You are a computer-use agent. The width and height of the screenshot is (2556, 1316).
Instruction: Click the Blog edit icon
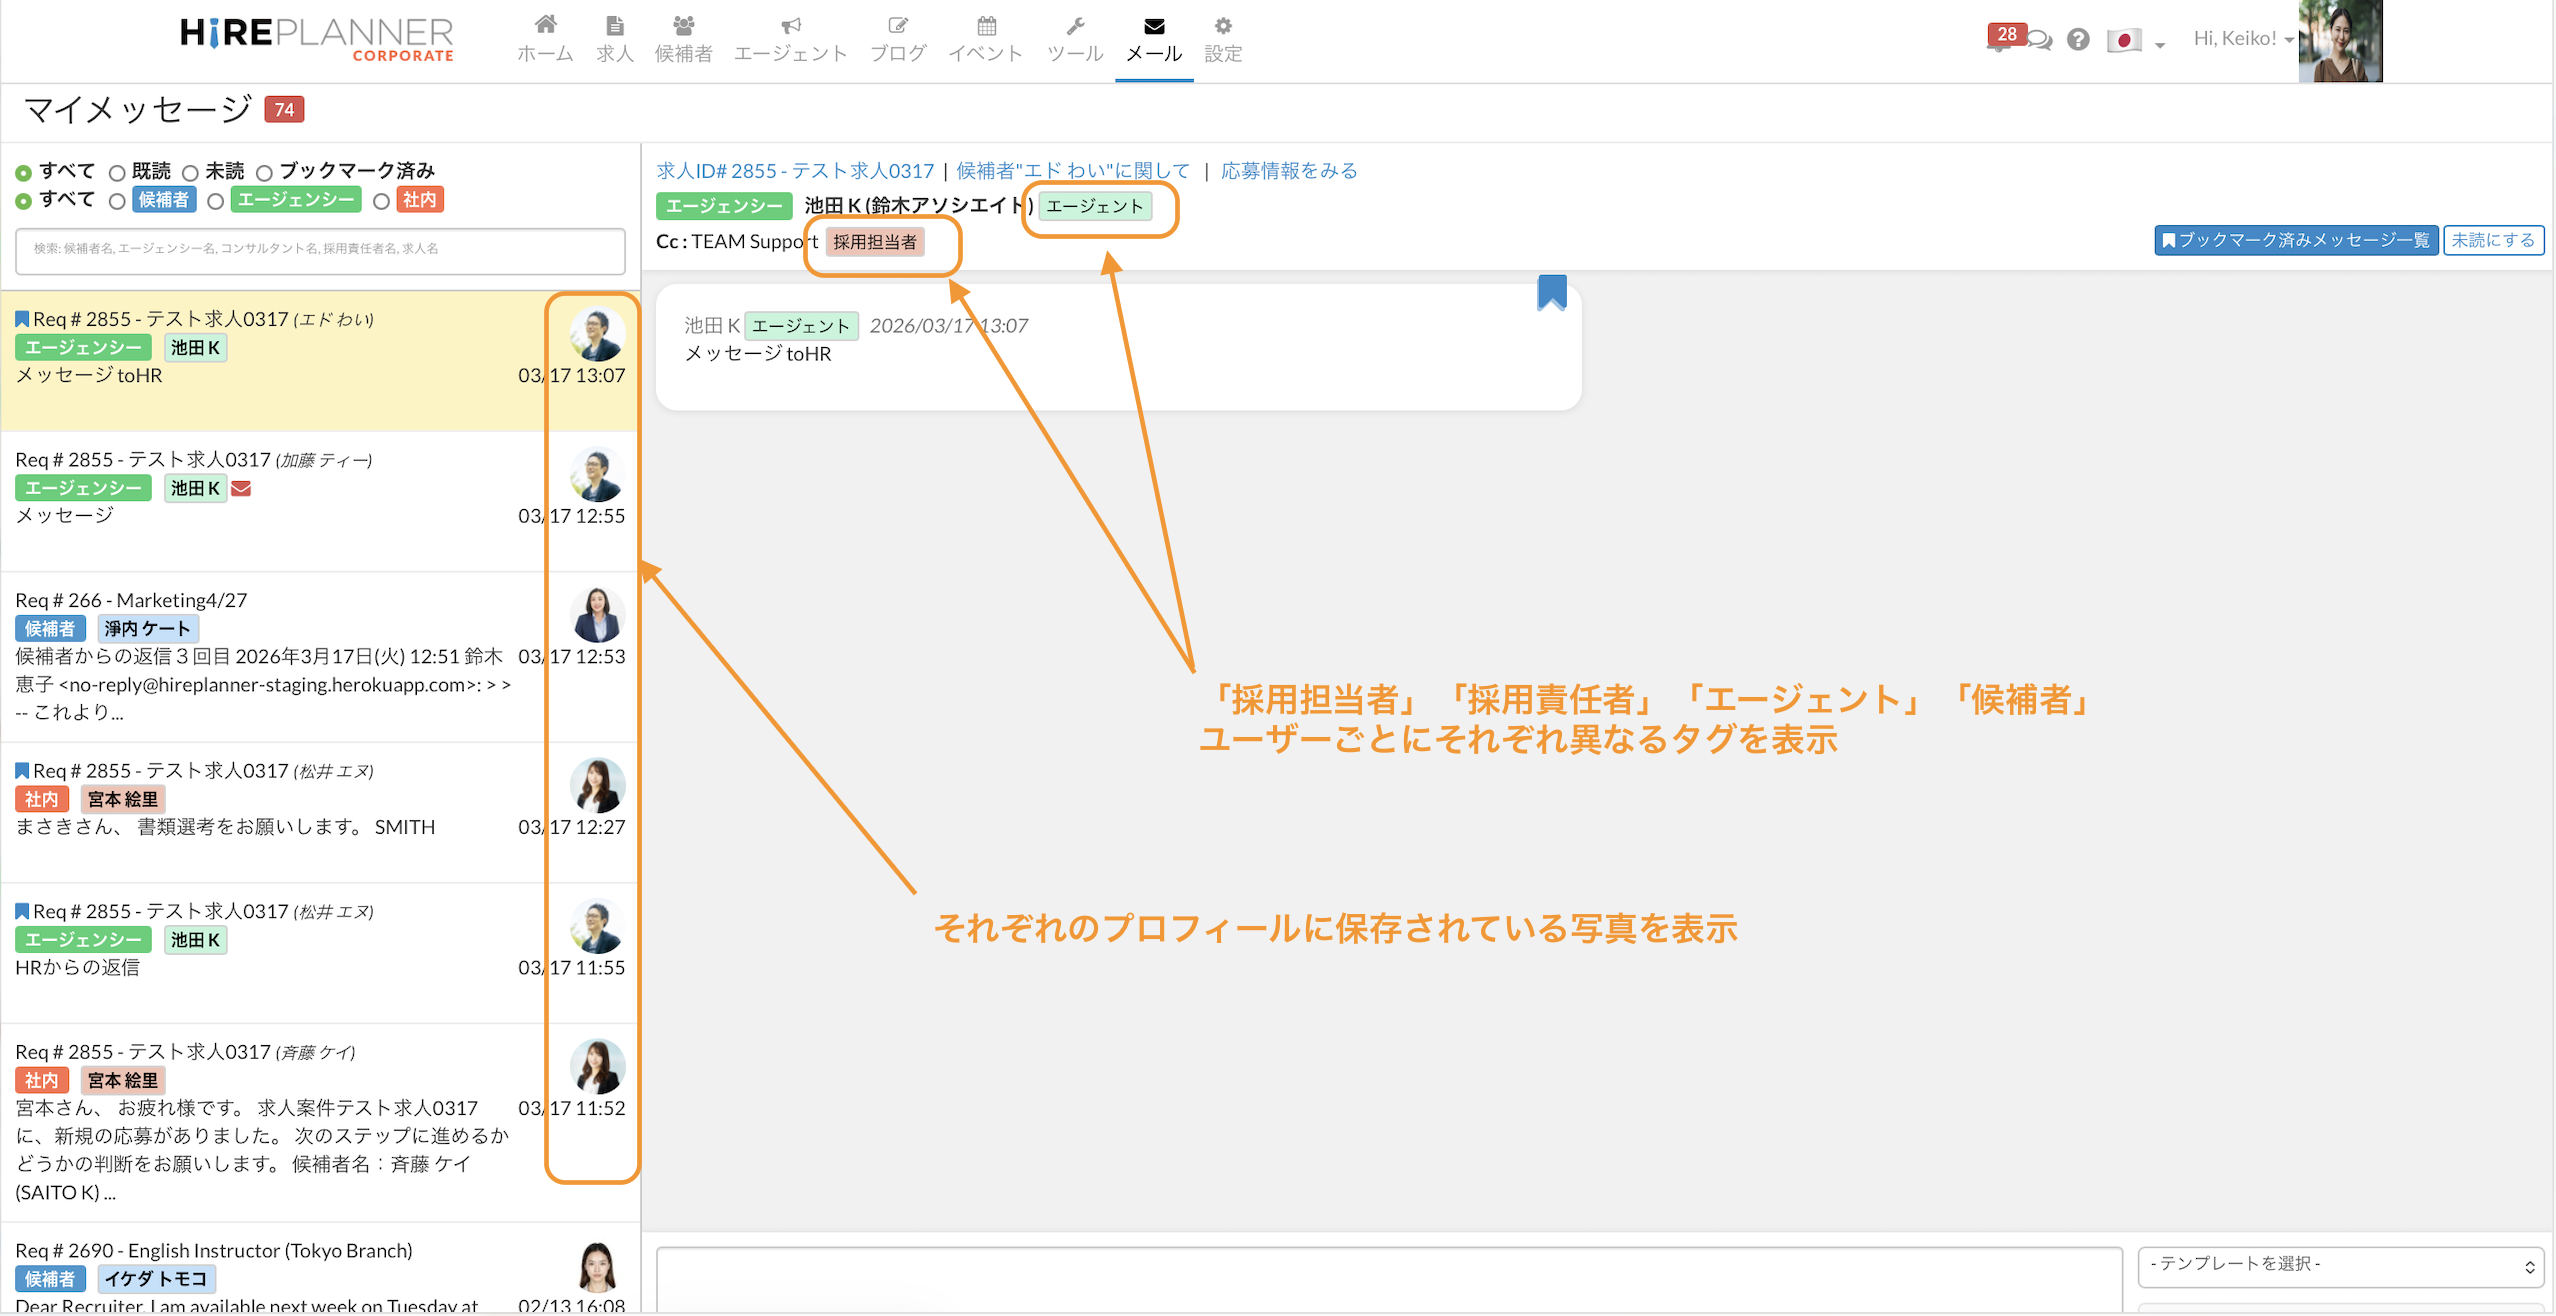[x=897, y=25]
